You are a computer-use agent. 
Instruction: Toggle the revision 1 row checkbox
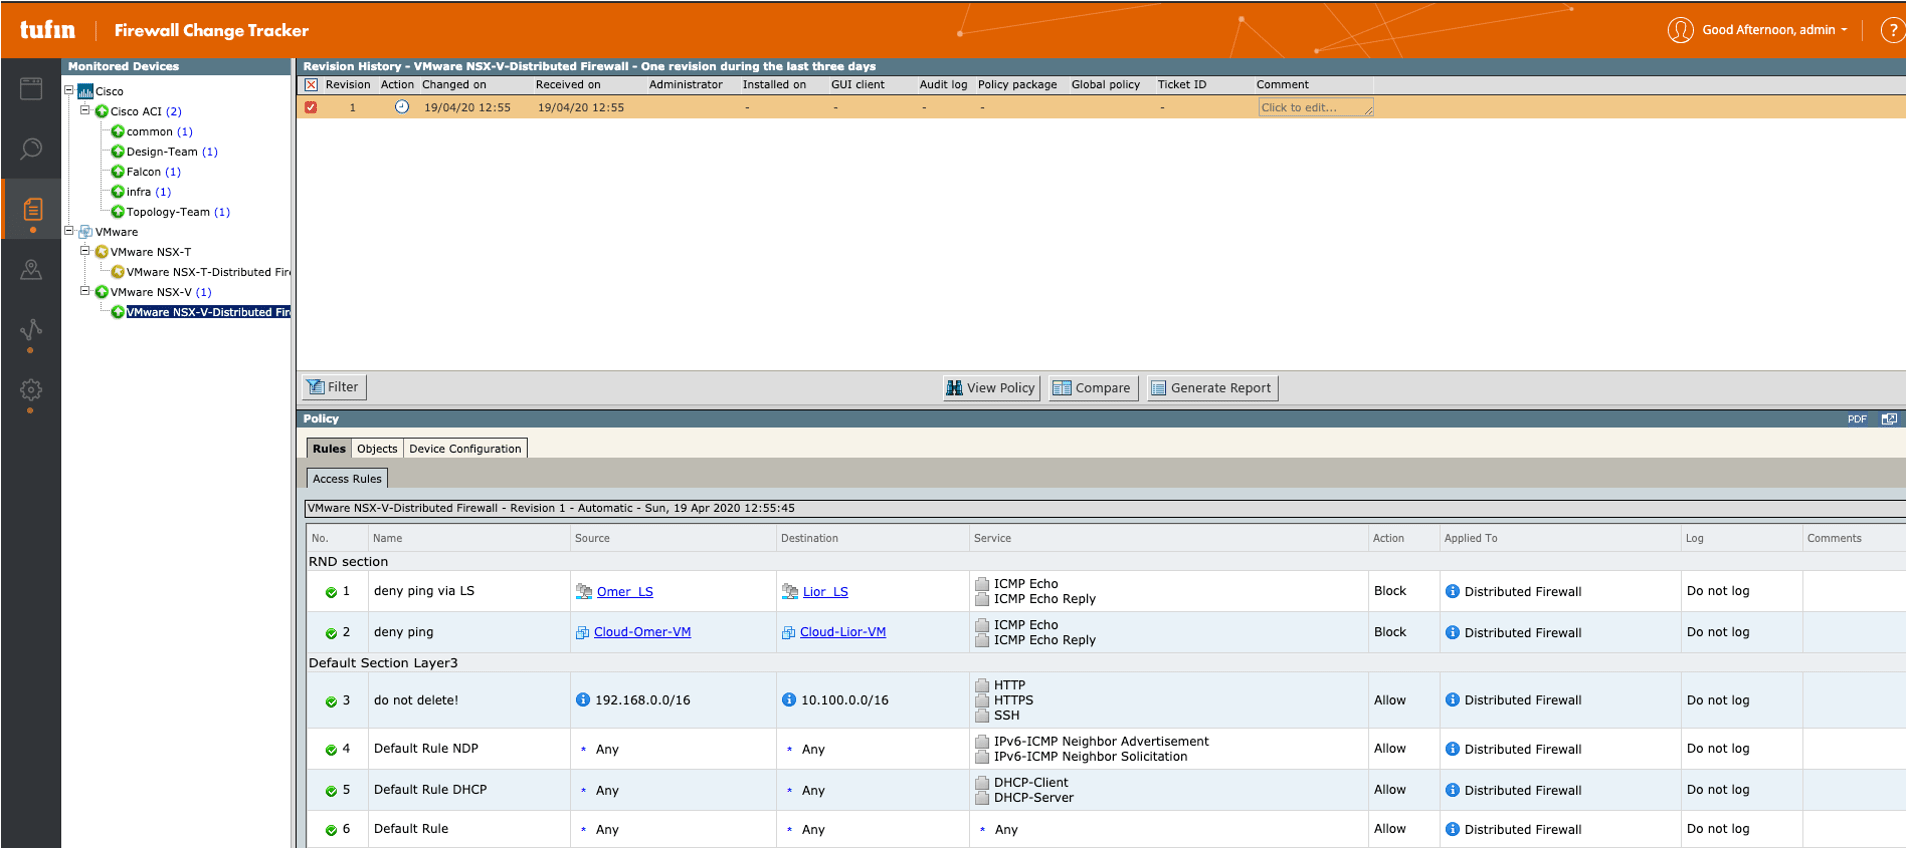point(311,107)
